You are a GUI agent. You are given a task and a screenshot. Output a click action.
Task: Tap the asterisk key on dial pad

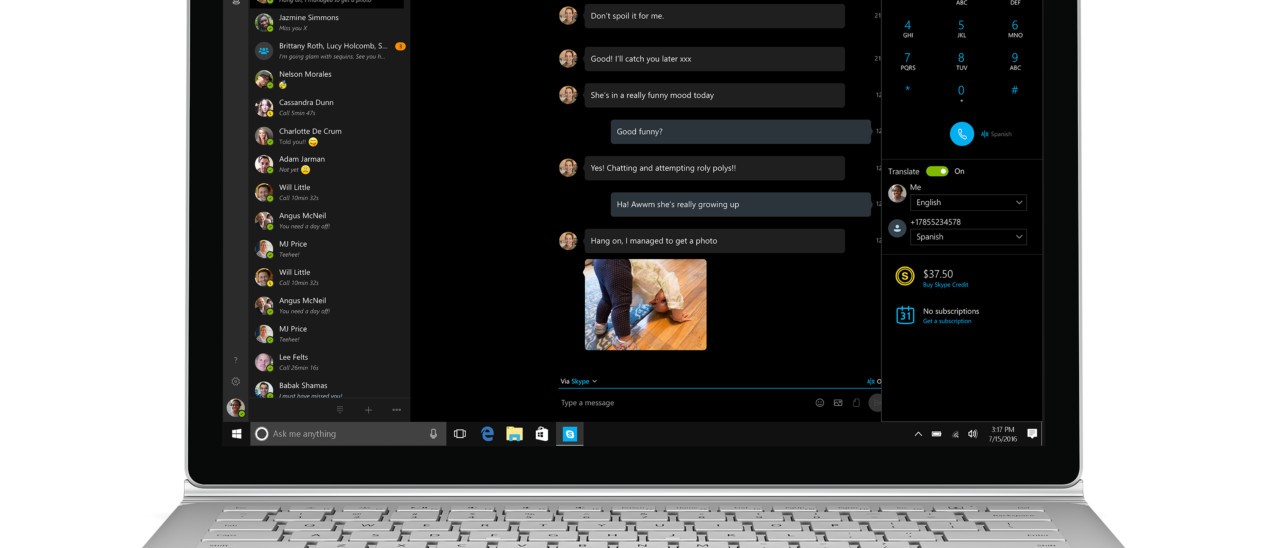[x=908, y=90]
